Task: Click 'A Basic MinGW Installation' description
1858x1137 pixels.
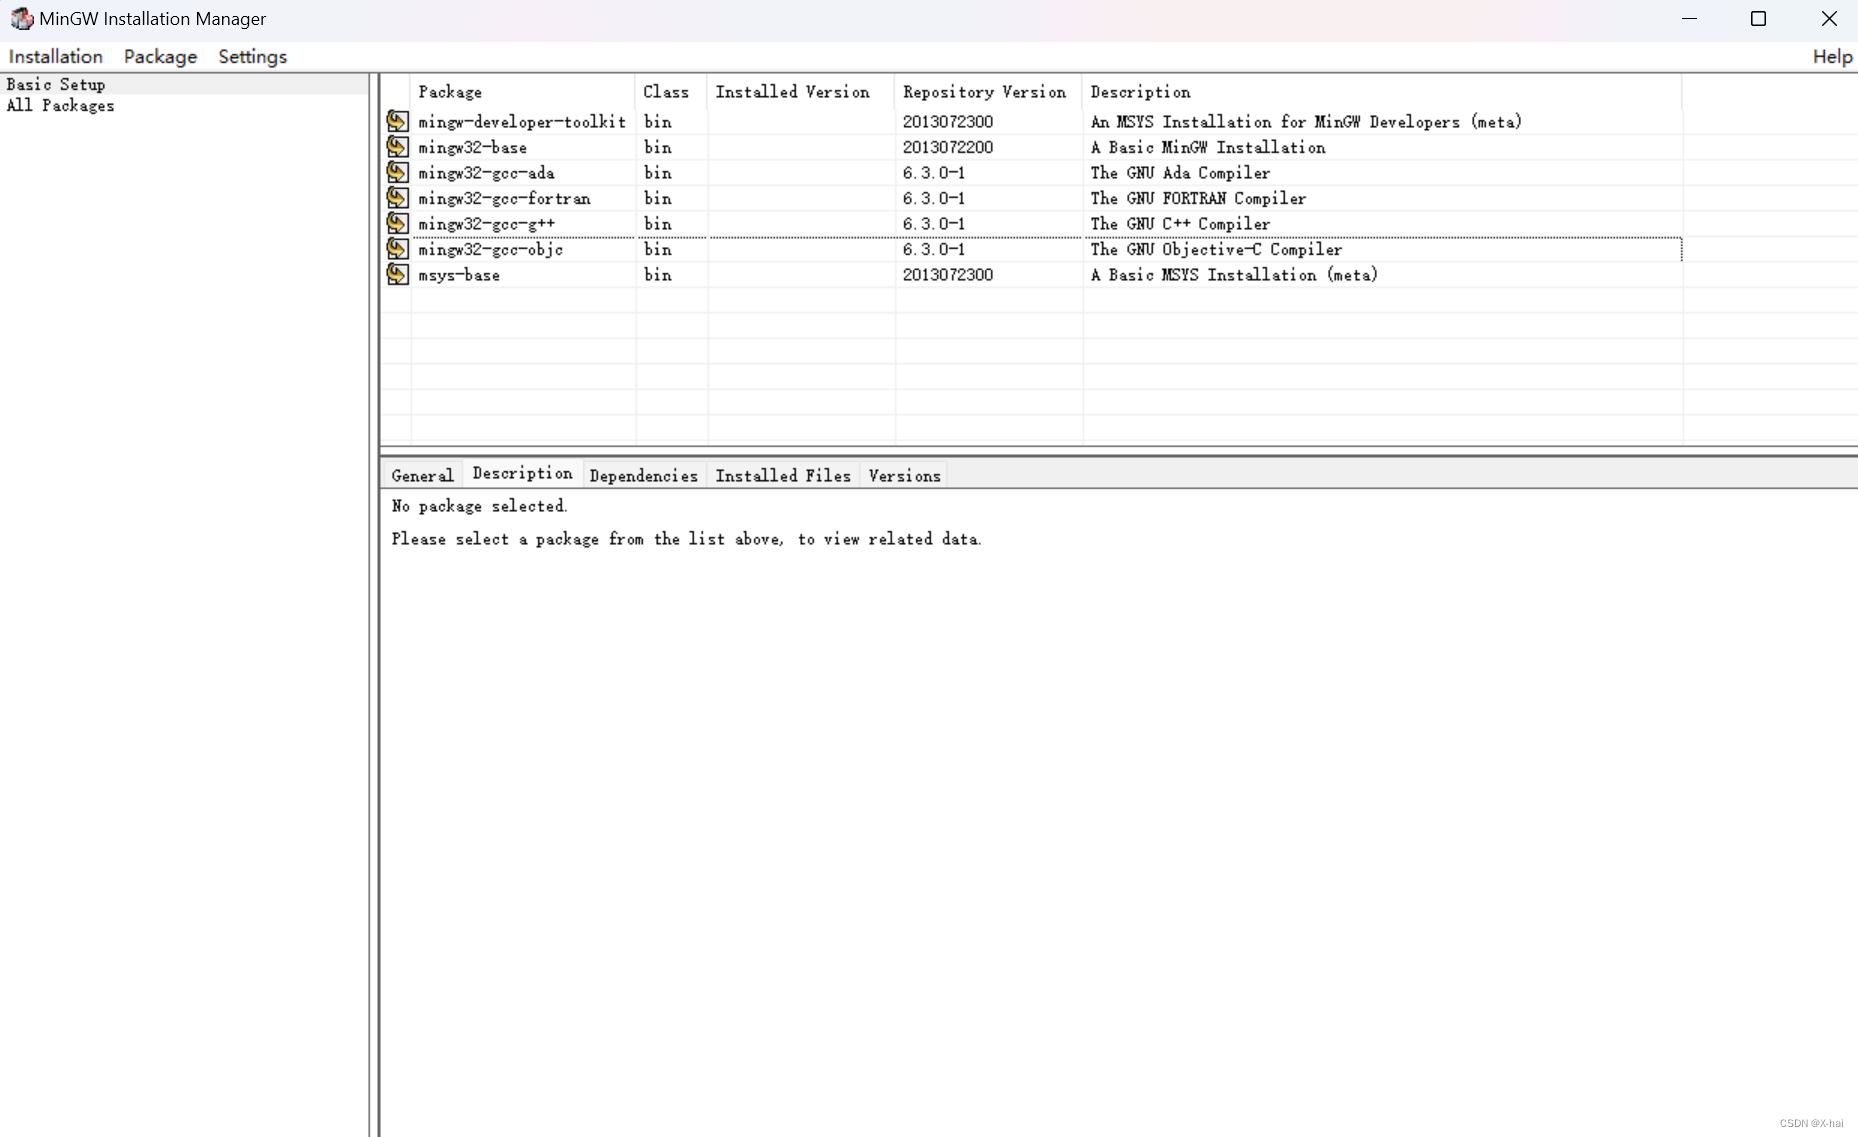Action: point(1208,147)
